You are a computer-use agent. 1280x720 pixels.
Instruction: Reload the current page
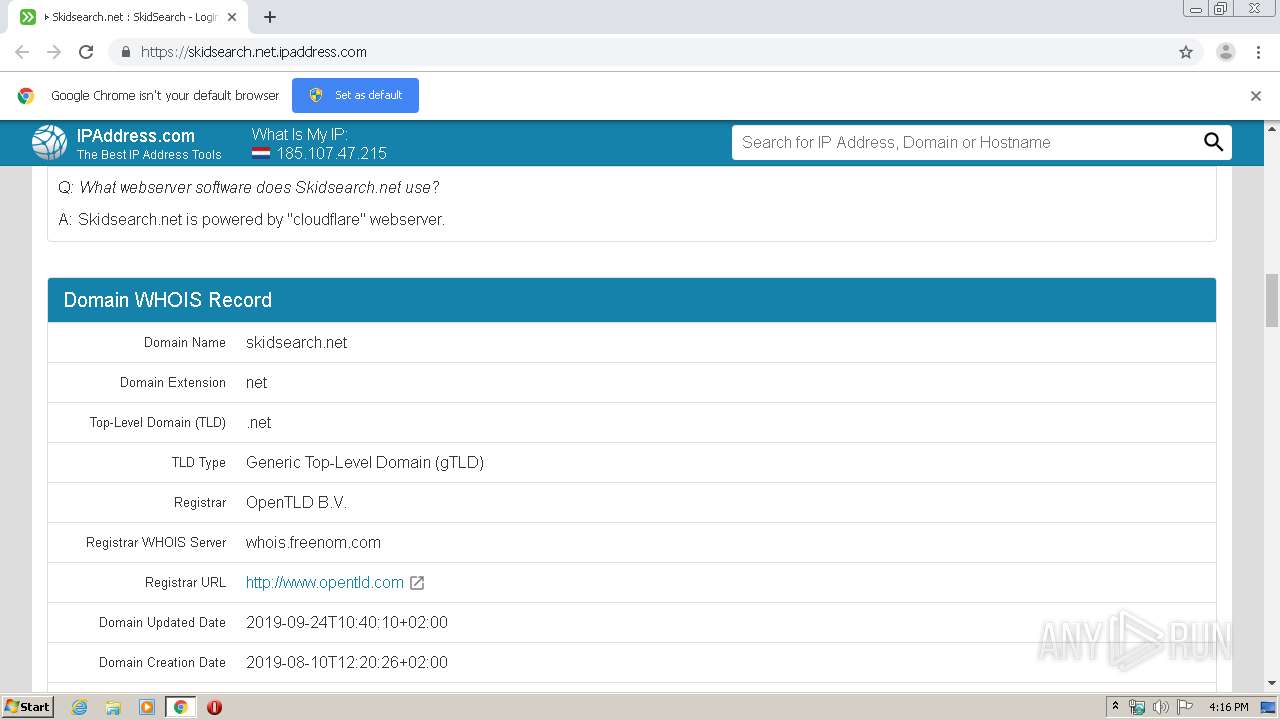pyautogui.click(x=86, y=52)
